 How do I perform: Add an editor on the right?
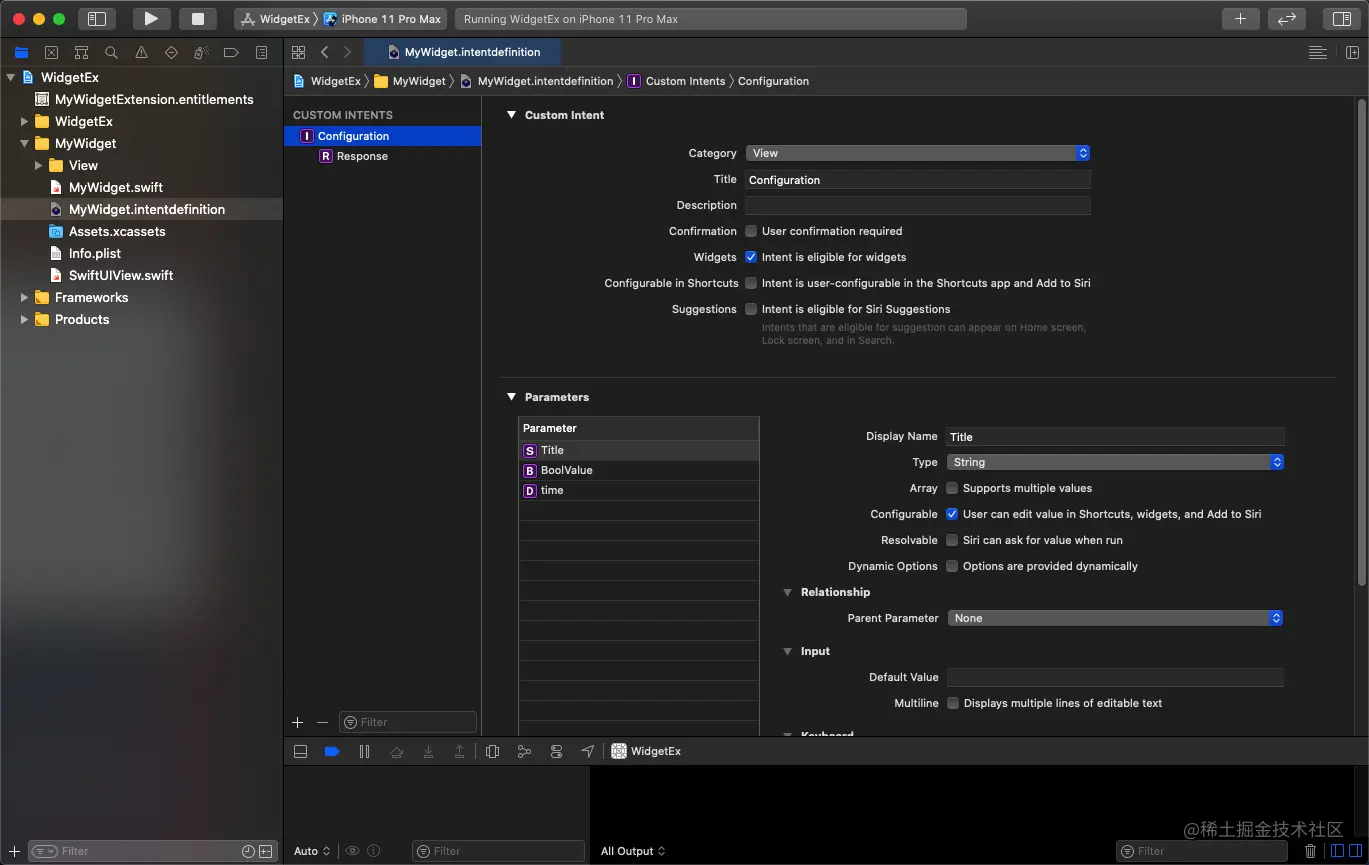point(1352,52)
